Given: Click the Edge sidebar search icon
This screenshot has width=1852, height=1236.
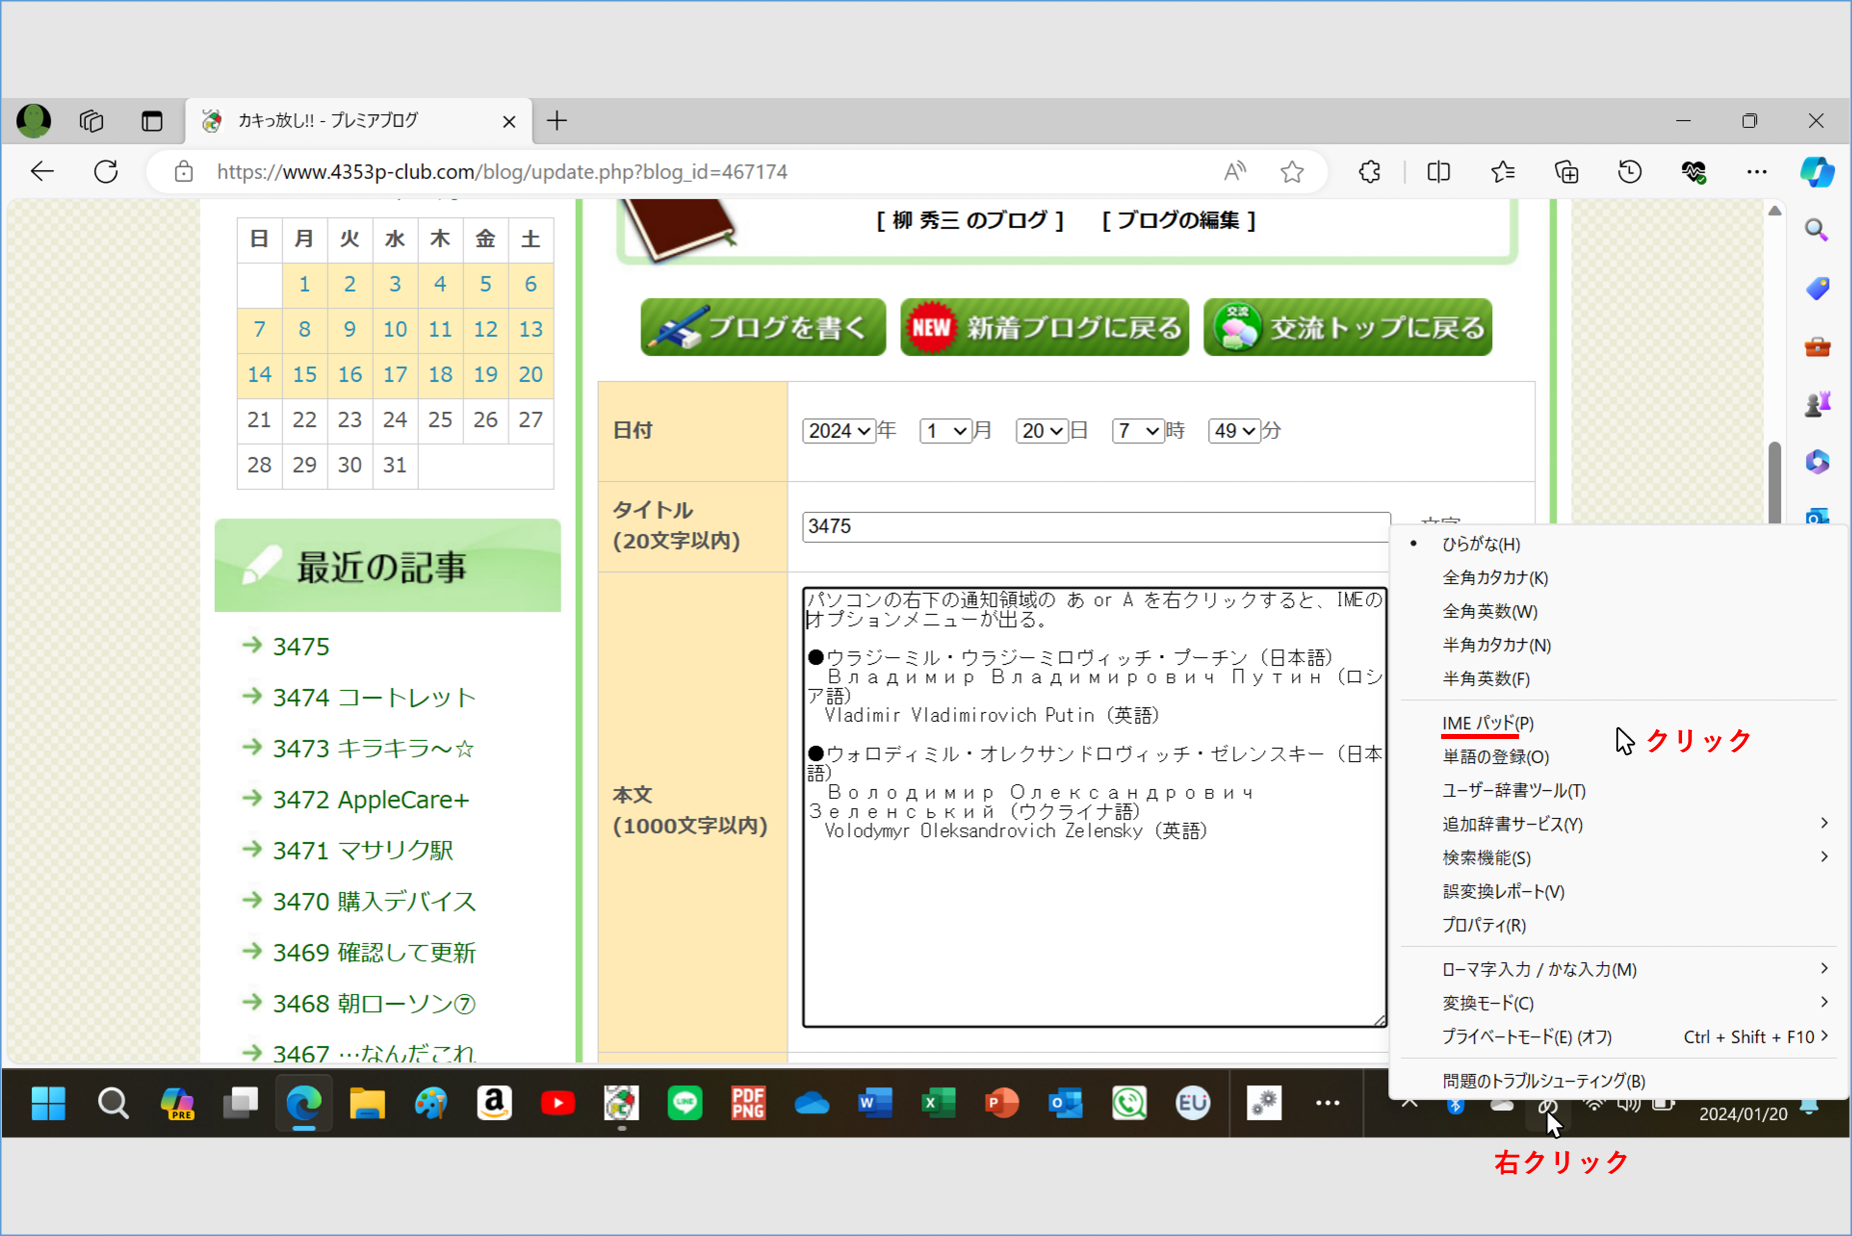Looking at the screenshot, I should pyautogui.click(x=1817, y=231).
